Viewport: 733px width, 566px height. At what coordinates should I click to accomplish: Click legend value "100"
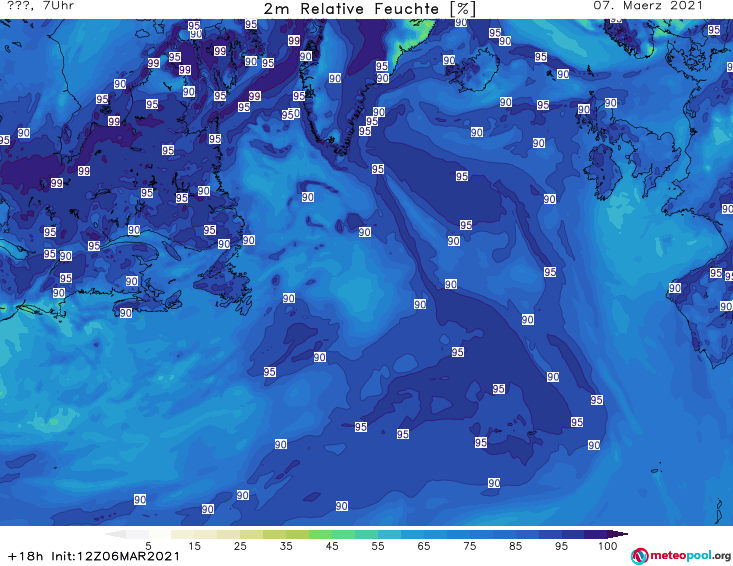click(607, 546)
